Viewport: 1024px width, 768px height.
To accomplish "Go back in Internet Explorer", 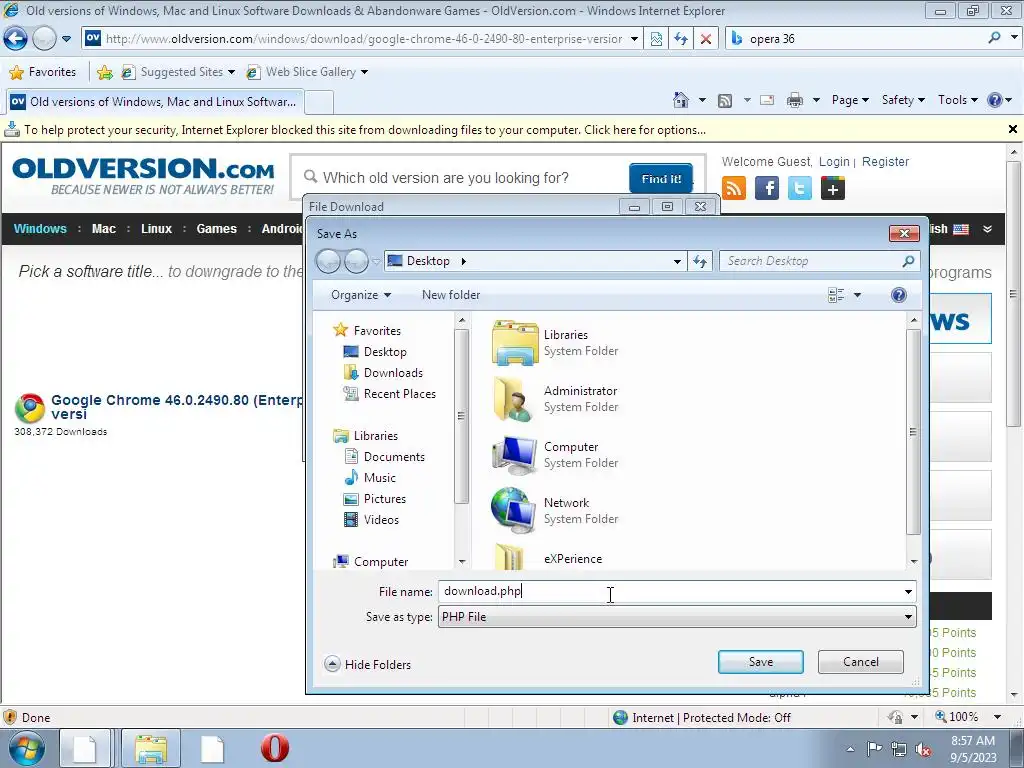I will pos(16,39).
